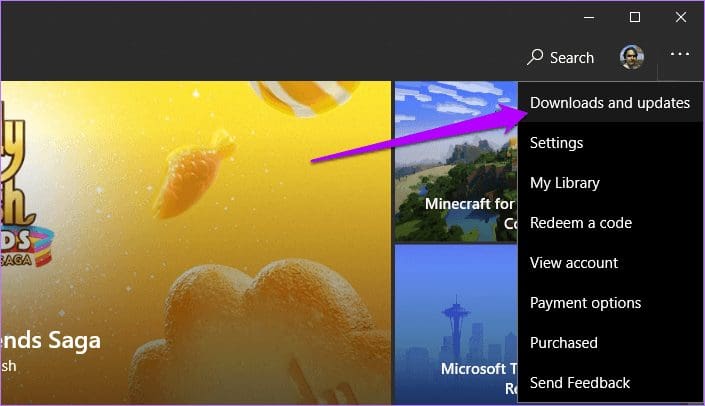
Task: Open the Candy Crush Friends Saga banner
Action: pyautogui.click(x=196, y=242)
